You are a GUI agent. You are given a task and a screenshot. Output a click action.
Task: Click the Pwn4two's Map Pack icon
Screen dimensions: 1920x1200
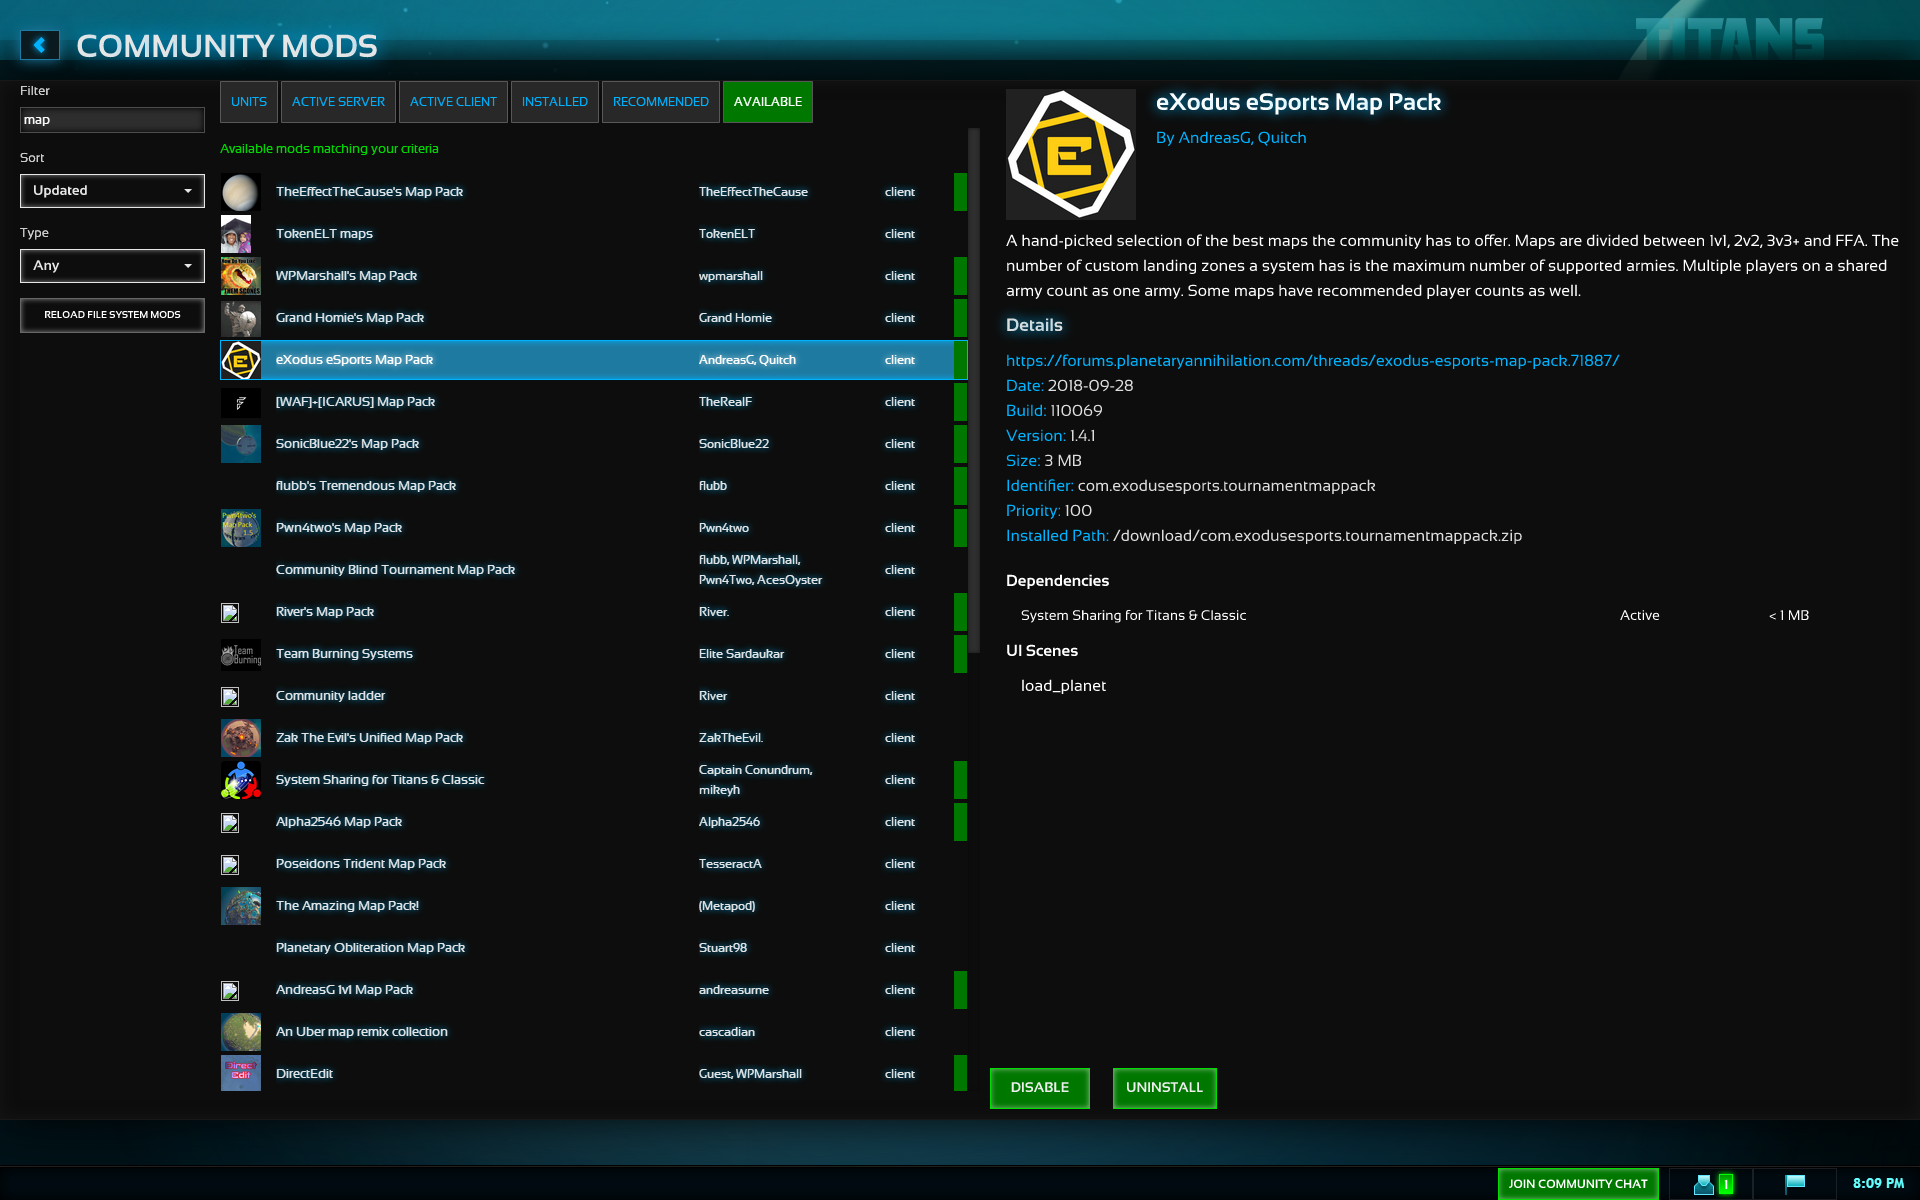point(239,527)
